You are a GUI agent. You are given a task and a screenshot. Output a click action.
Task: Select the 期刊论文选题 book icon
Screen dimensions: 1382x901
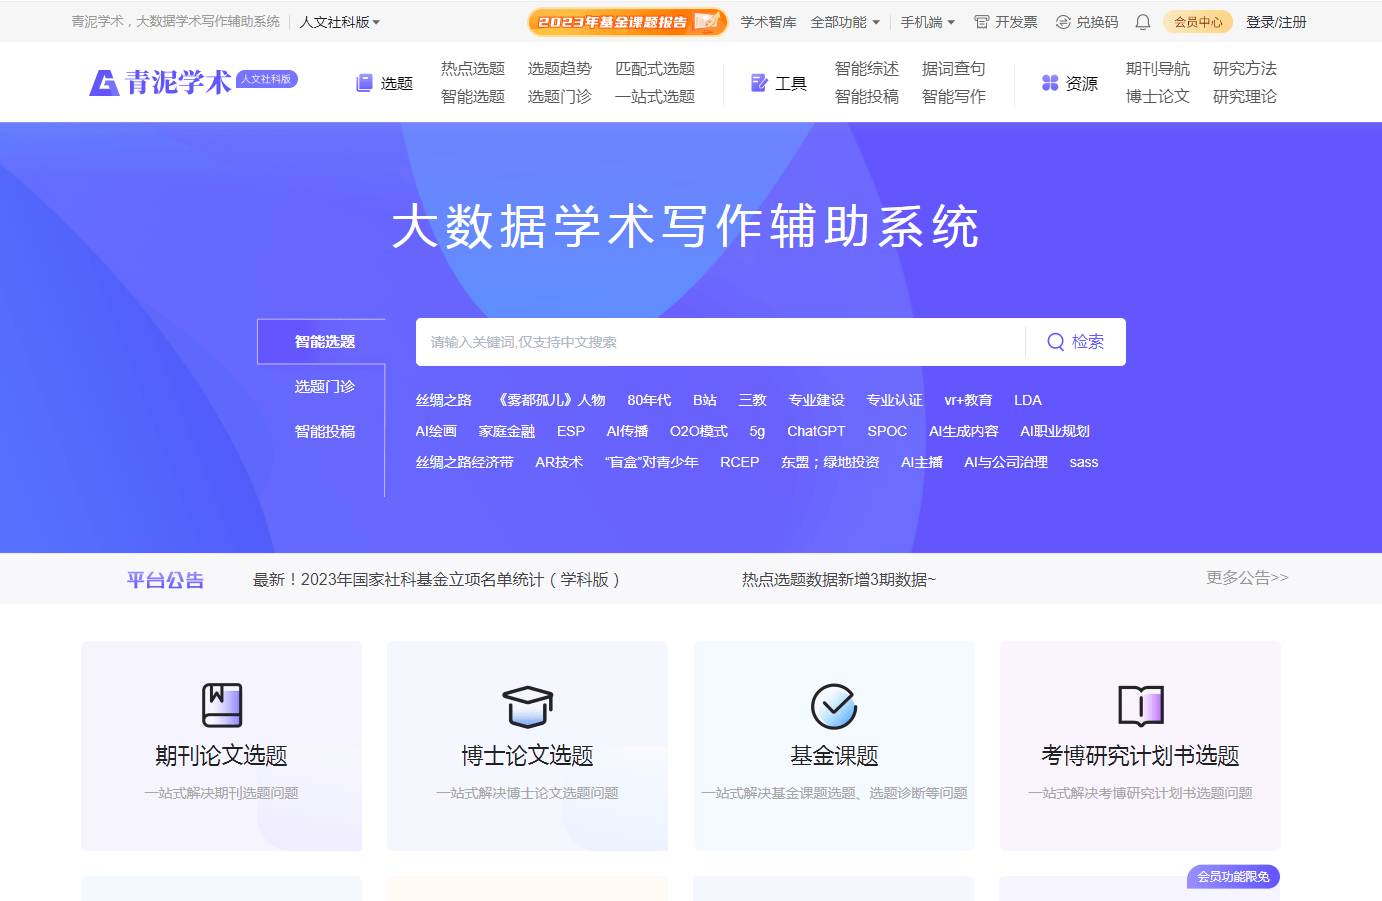220,705
